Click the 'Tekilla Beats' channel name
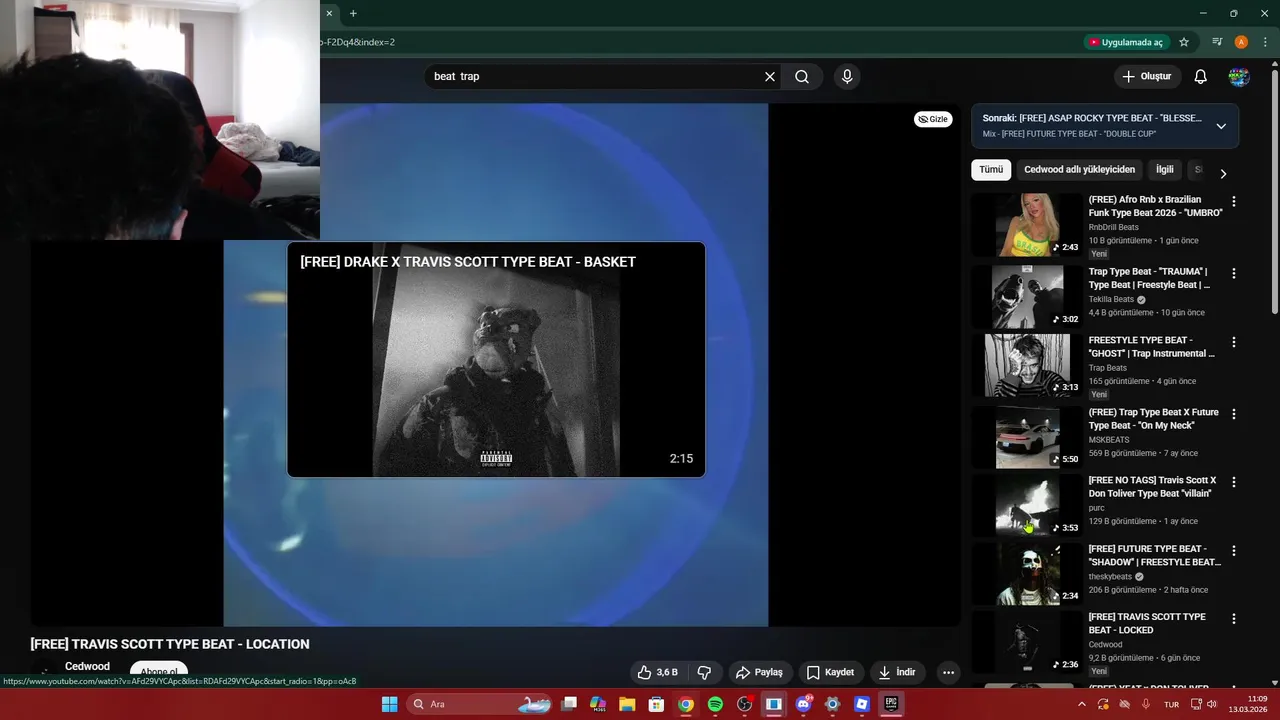The width and height of the screenshot is (1280, 720). pyautogui.click(x=1111, y=299)
